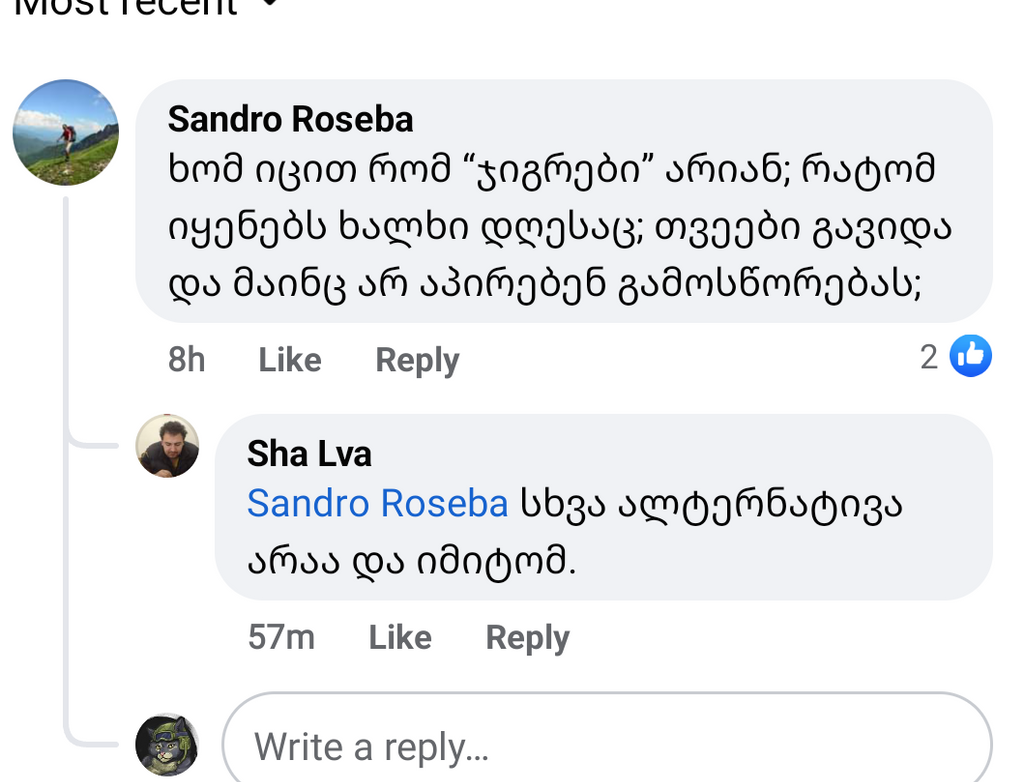Click the cat avatar beside reply box
This screenshot has height=782, width=1024.
(x=167, y=745)
